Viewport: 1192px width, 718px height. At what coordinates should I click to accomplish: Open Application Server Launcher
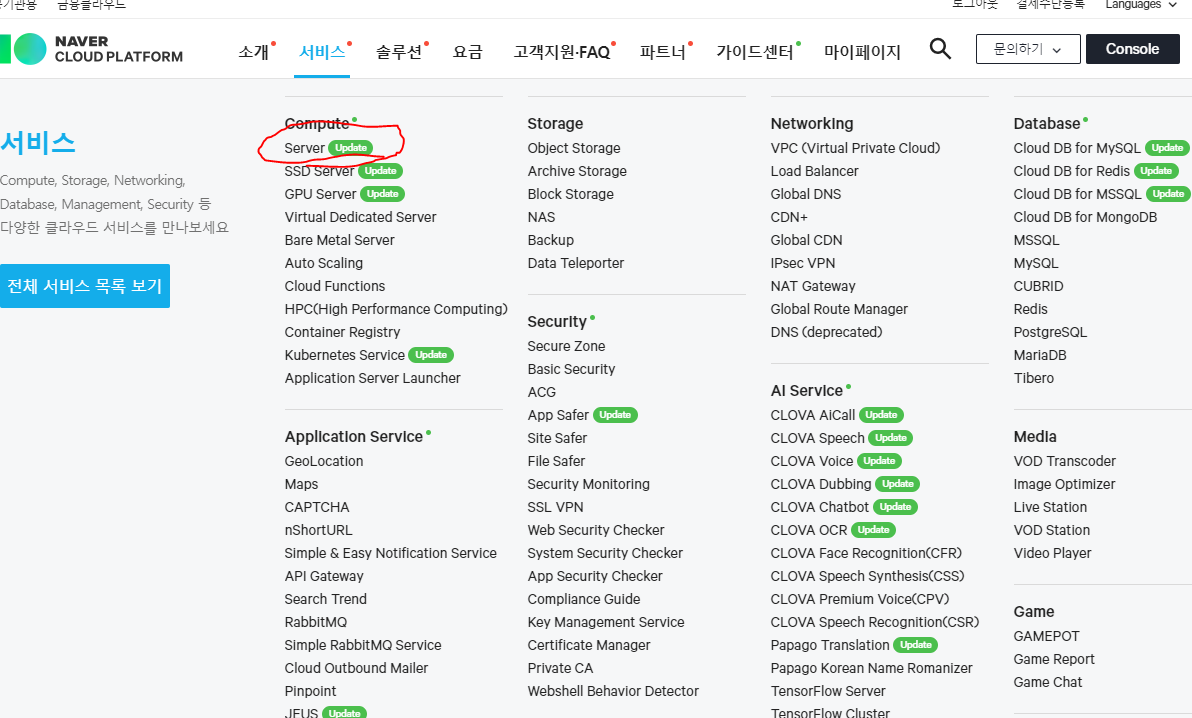(372, 378)
